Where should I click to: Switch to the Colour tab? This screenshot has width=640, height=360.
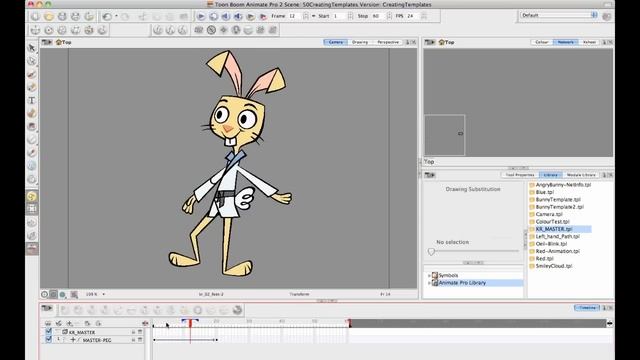pyautogui.click(x=542, y=42)
